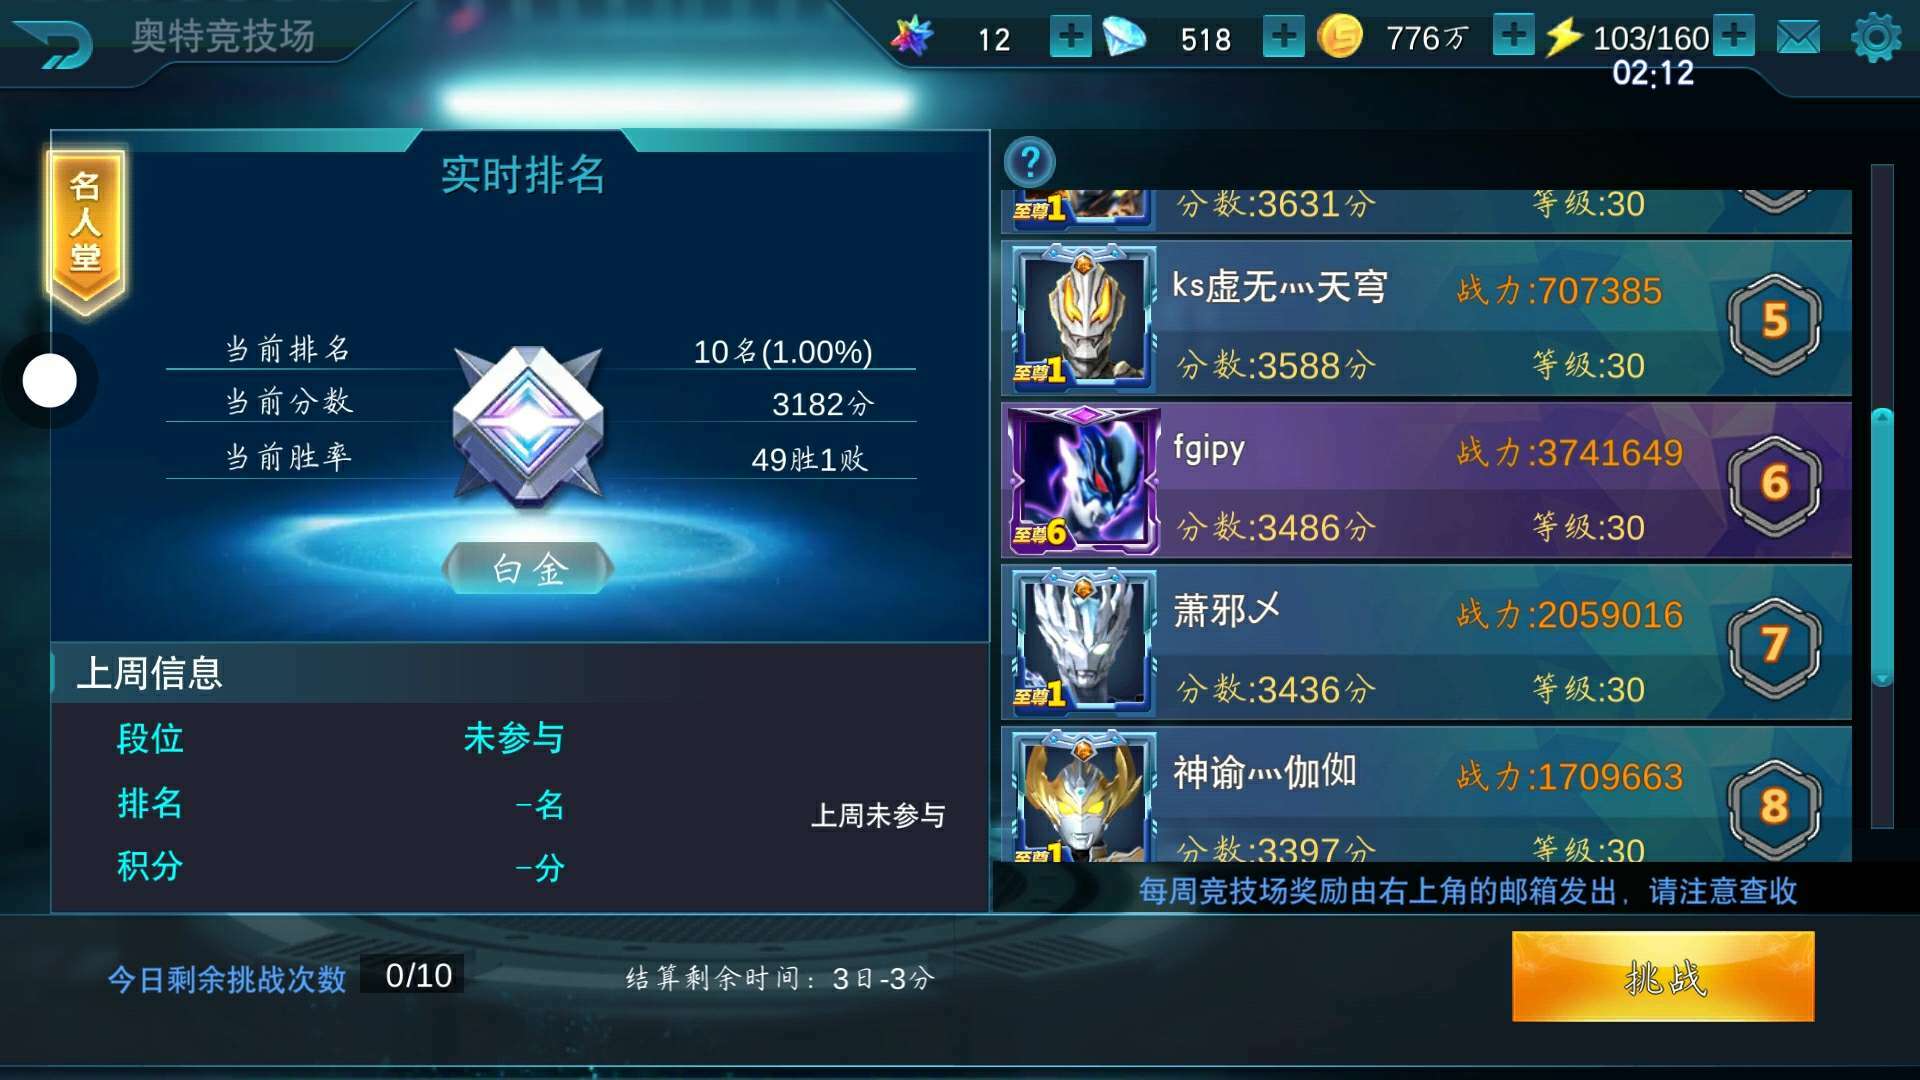Image resolution: width=1920 pixels, height=1080 pixels.
Task: Click the orange 挑战 challenge button
Action: pyautogui.click(x=1663, y=976)
